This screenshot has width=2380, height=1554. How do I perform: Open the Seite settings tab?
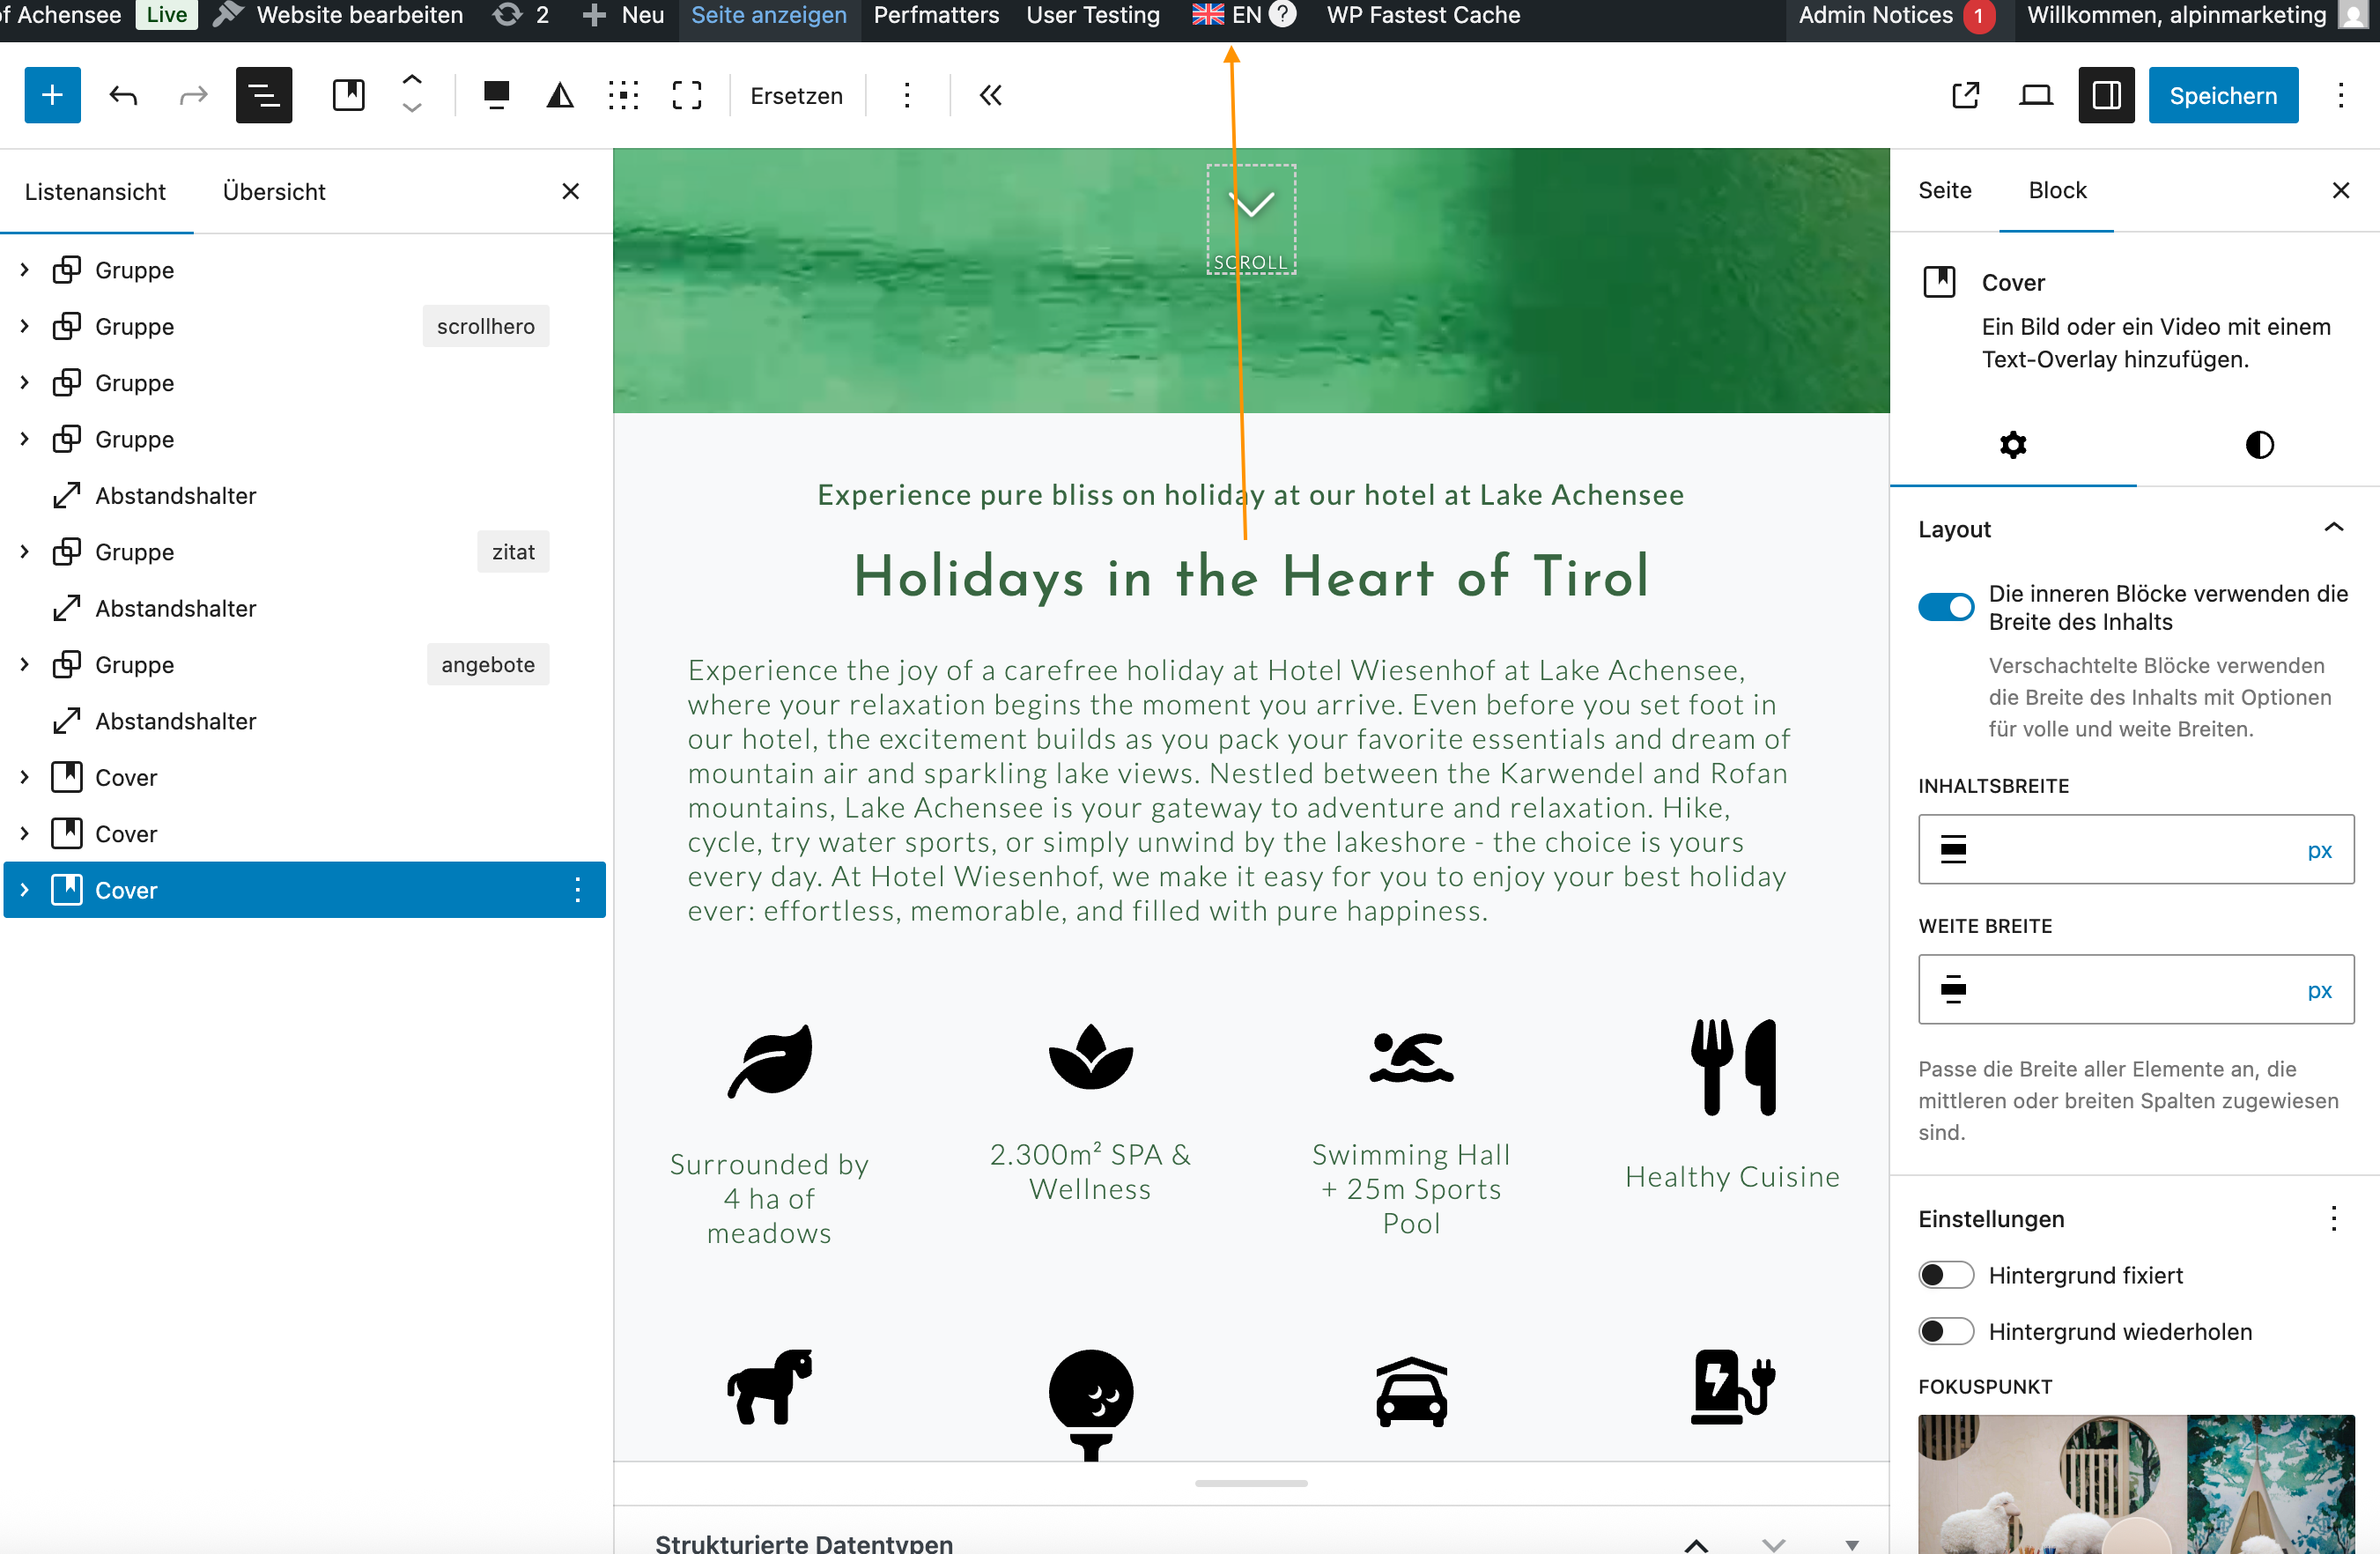coord(1944,190)
